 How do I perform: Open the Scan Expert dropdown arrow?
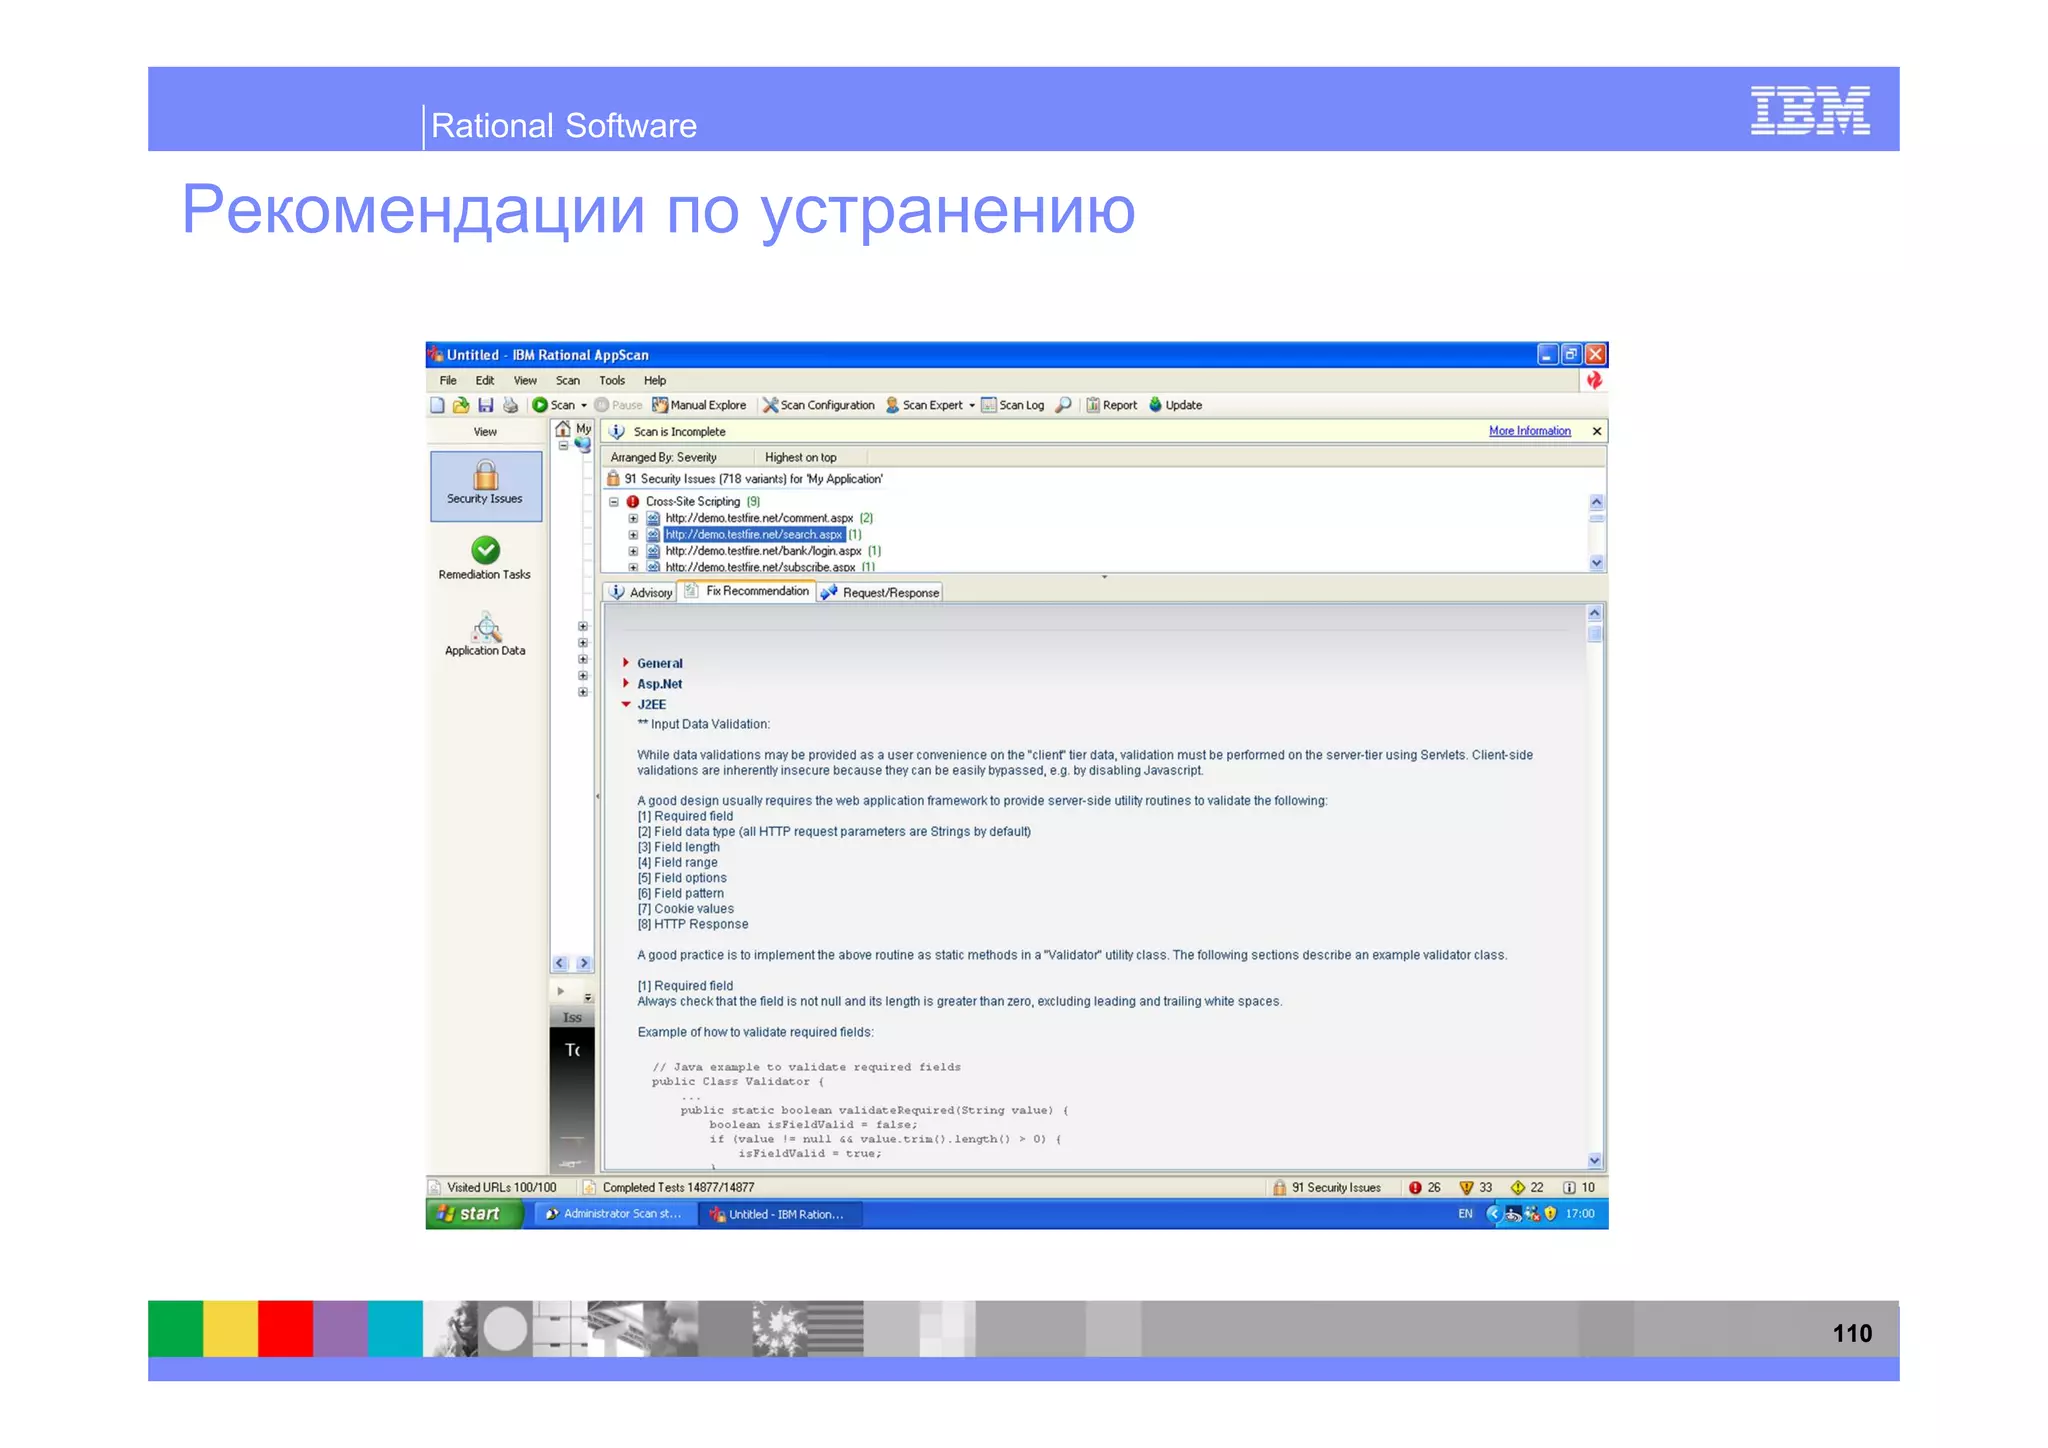click(972, 405)
